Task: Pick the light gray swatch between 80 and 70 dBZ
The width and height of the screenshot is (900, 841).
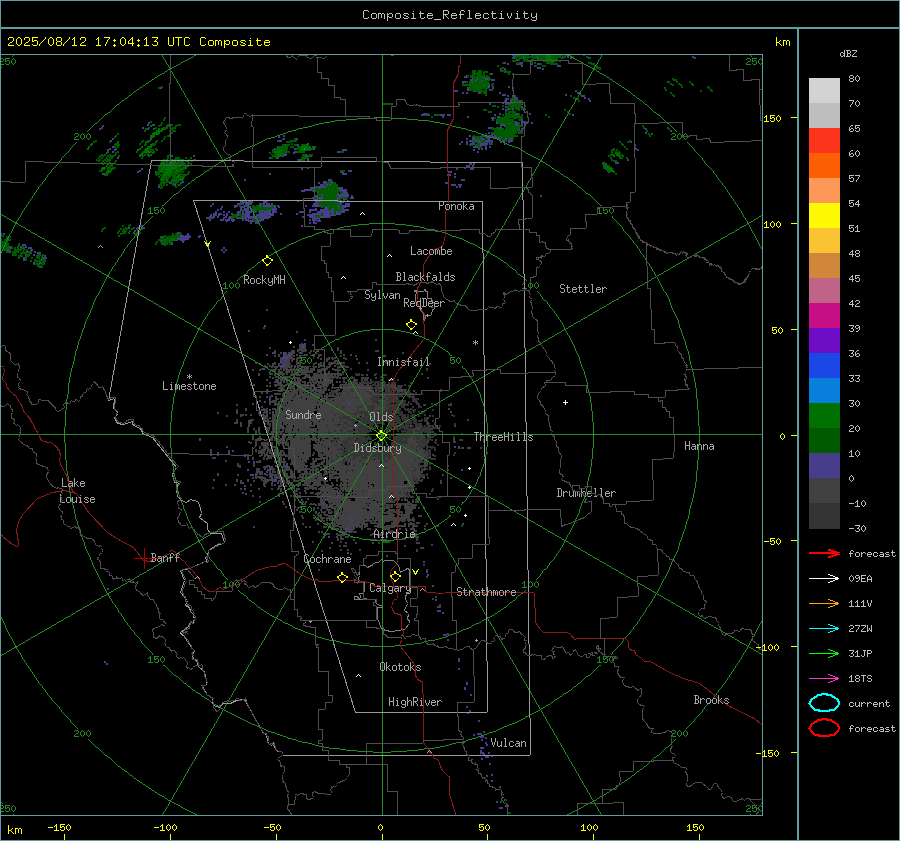Action: coord(824,90)
